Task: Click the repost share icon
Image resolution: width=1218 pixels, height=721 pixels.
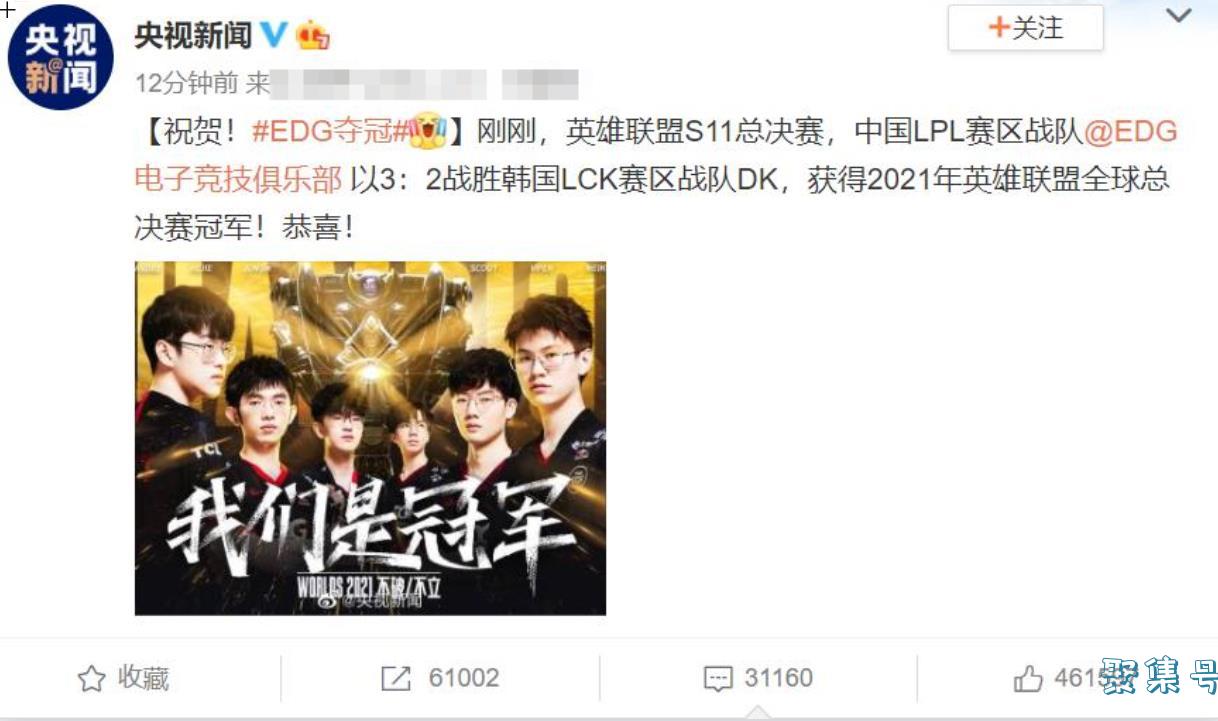Action: (x=396, y=679)
